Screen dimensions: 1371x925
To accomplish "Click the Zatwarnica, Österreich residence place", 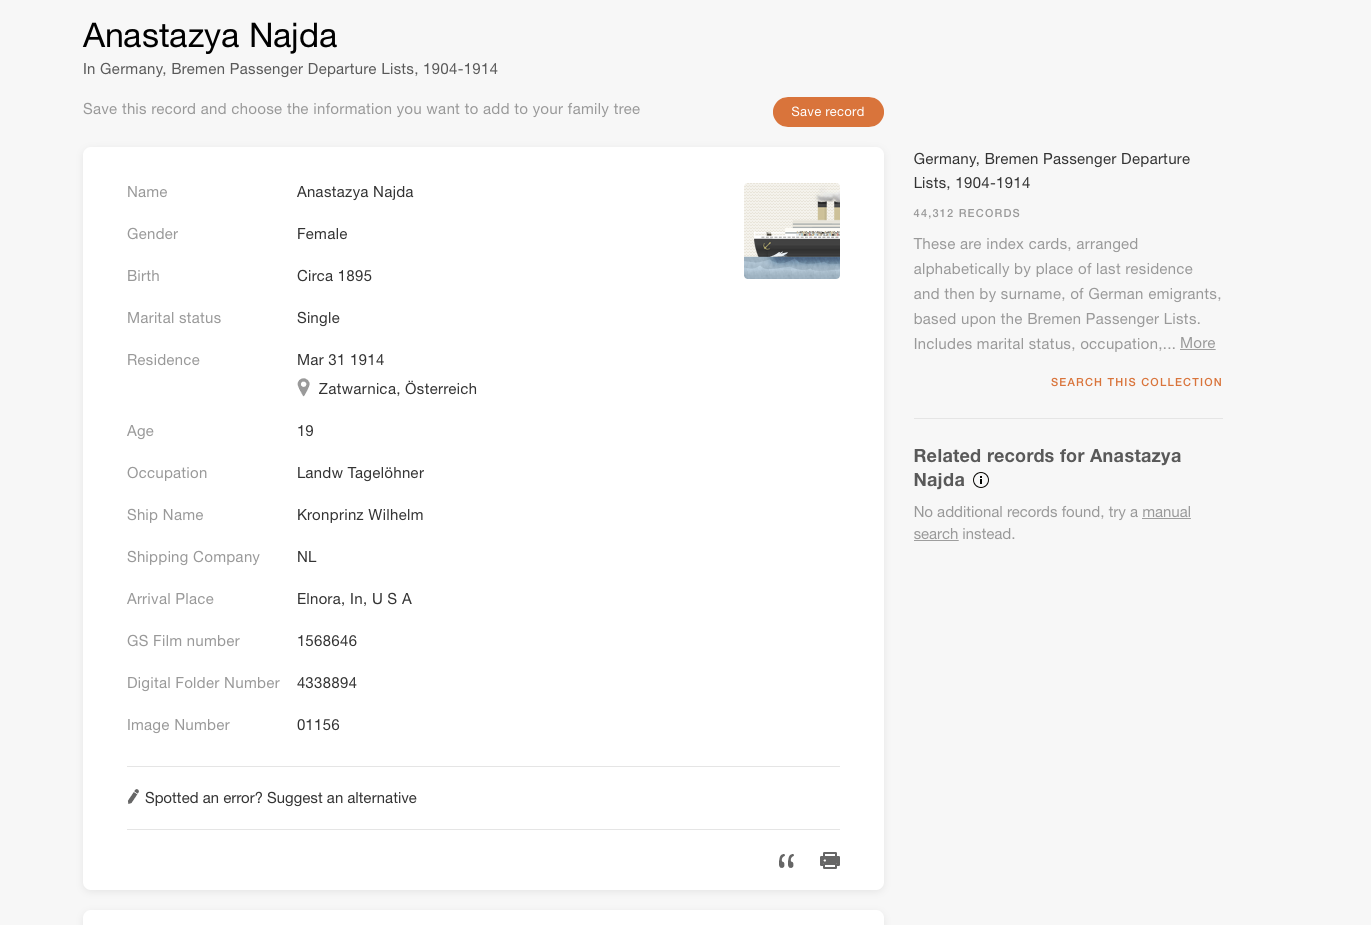I will coord(397,389).
